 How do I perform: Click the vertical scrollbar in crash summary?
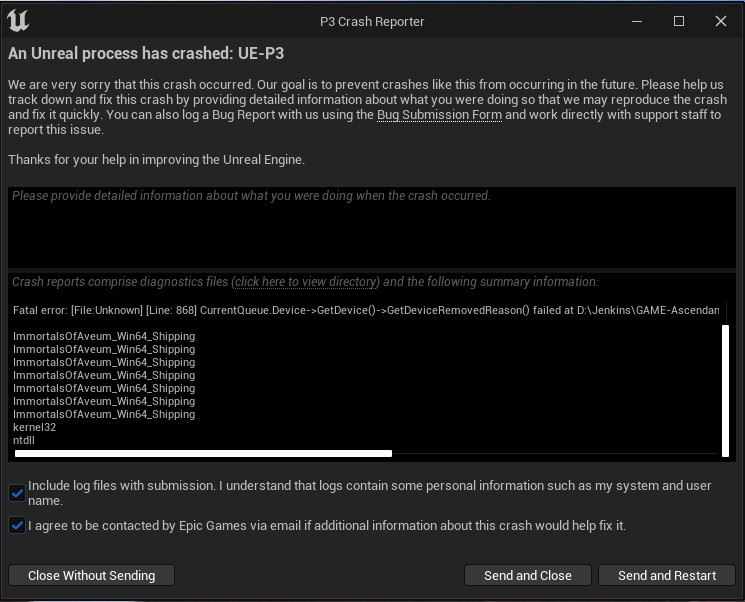tap(726, 388)
